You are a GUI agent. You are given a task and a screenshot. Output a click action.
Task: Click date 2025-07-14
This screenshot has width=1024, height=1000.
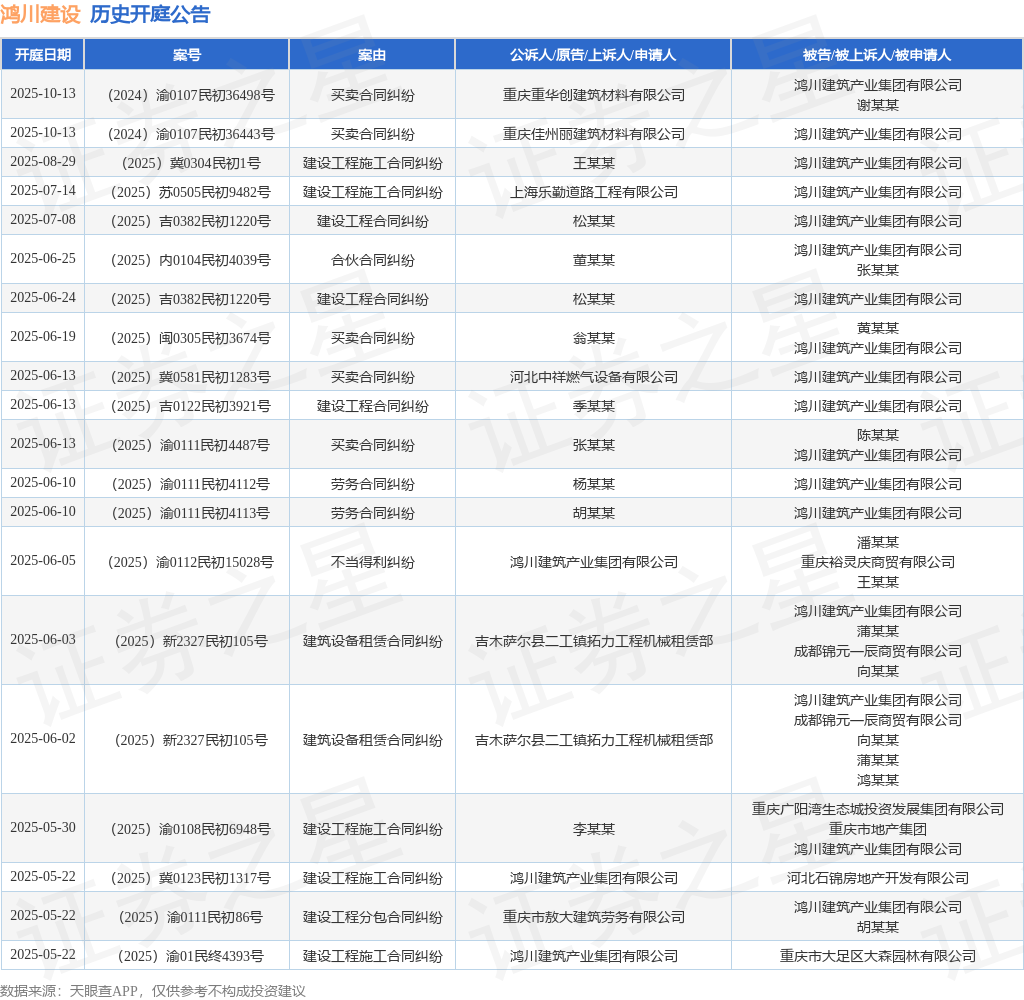tap(43, 190)
